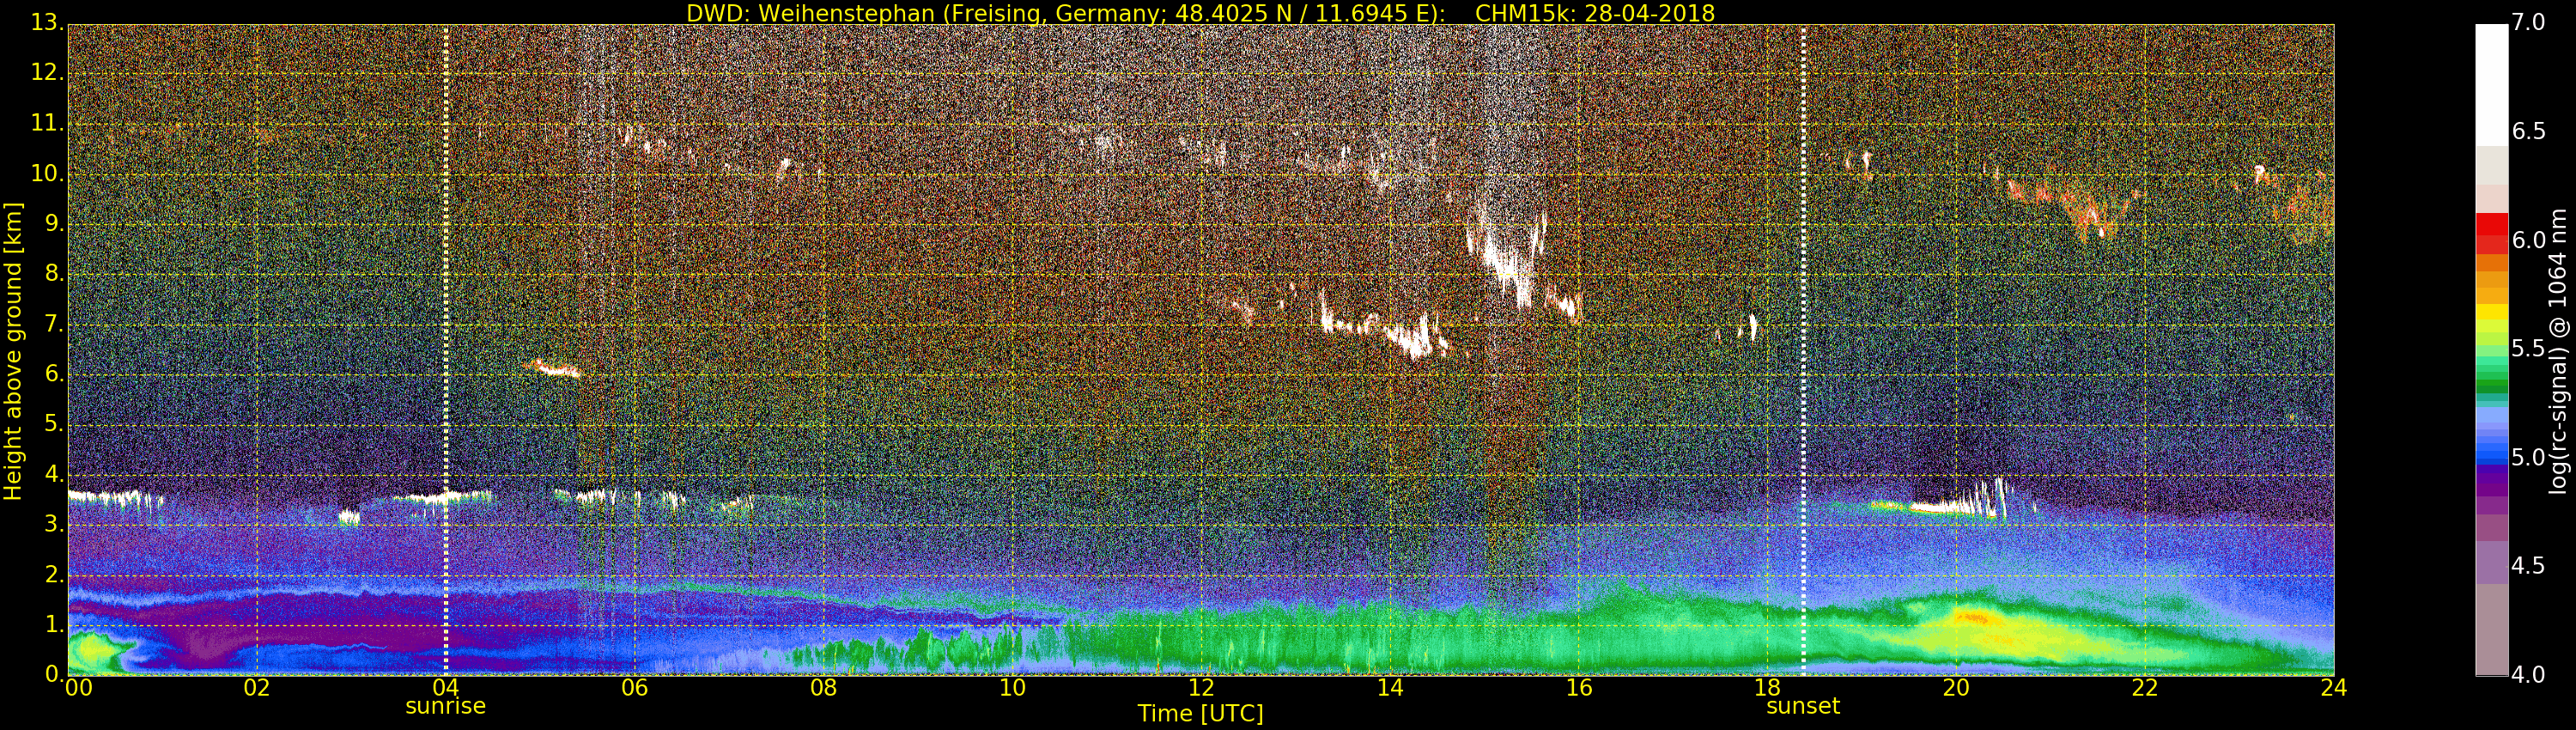Click the 7. height-axis tick label
2576x730 pixels.
[53, 323]
